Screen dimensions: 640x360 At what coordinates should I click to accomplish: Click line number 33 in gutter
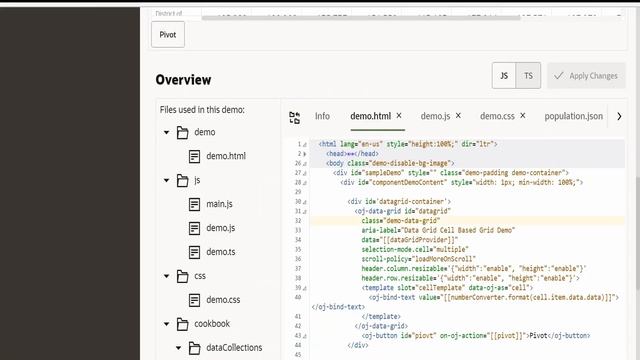tap(298, 230)
